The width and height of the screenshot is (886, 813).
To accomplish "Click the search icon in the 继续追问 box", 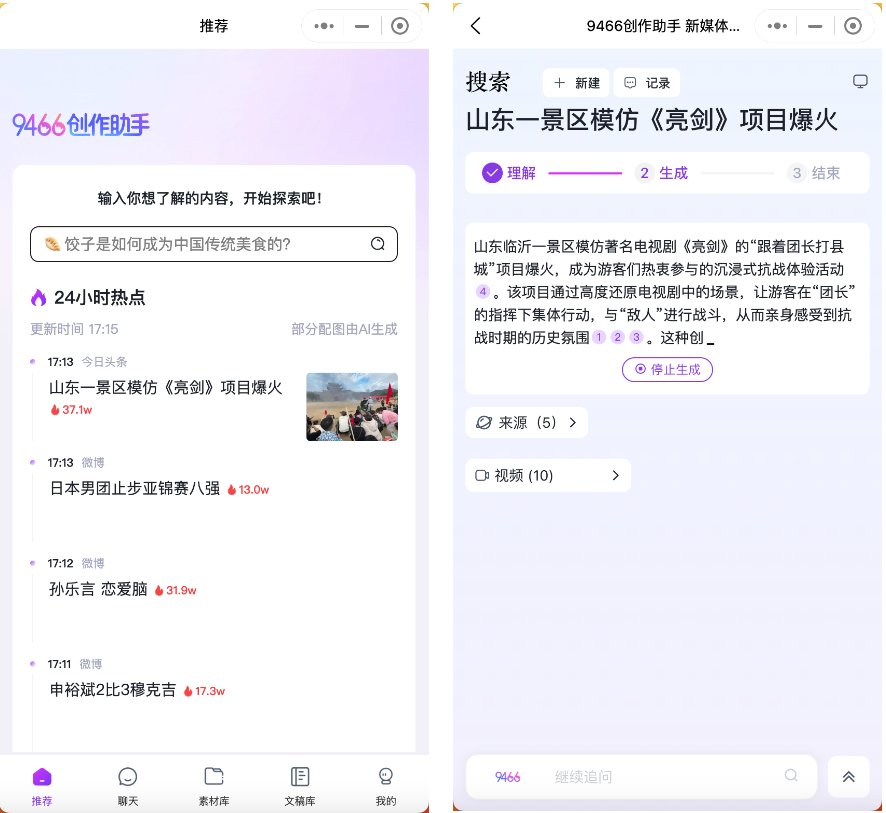I will pyautogui.click(x=791, y=776).
